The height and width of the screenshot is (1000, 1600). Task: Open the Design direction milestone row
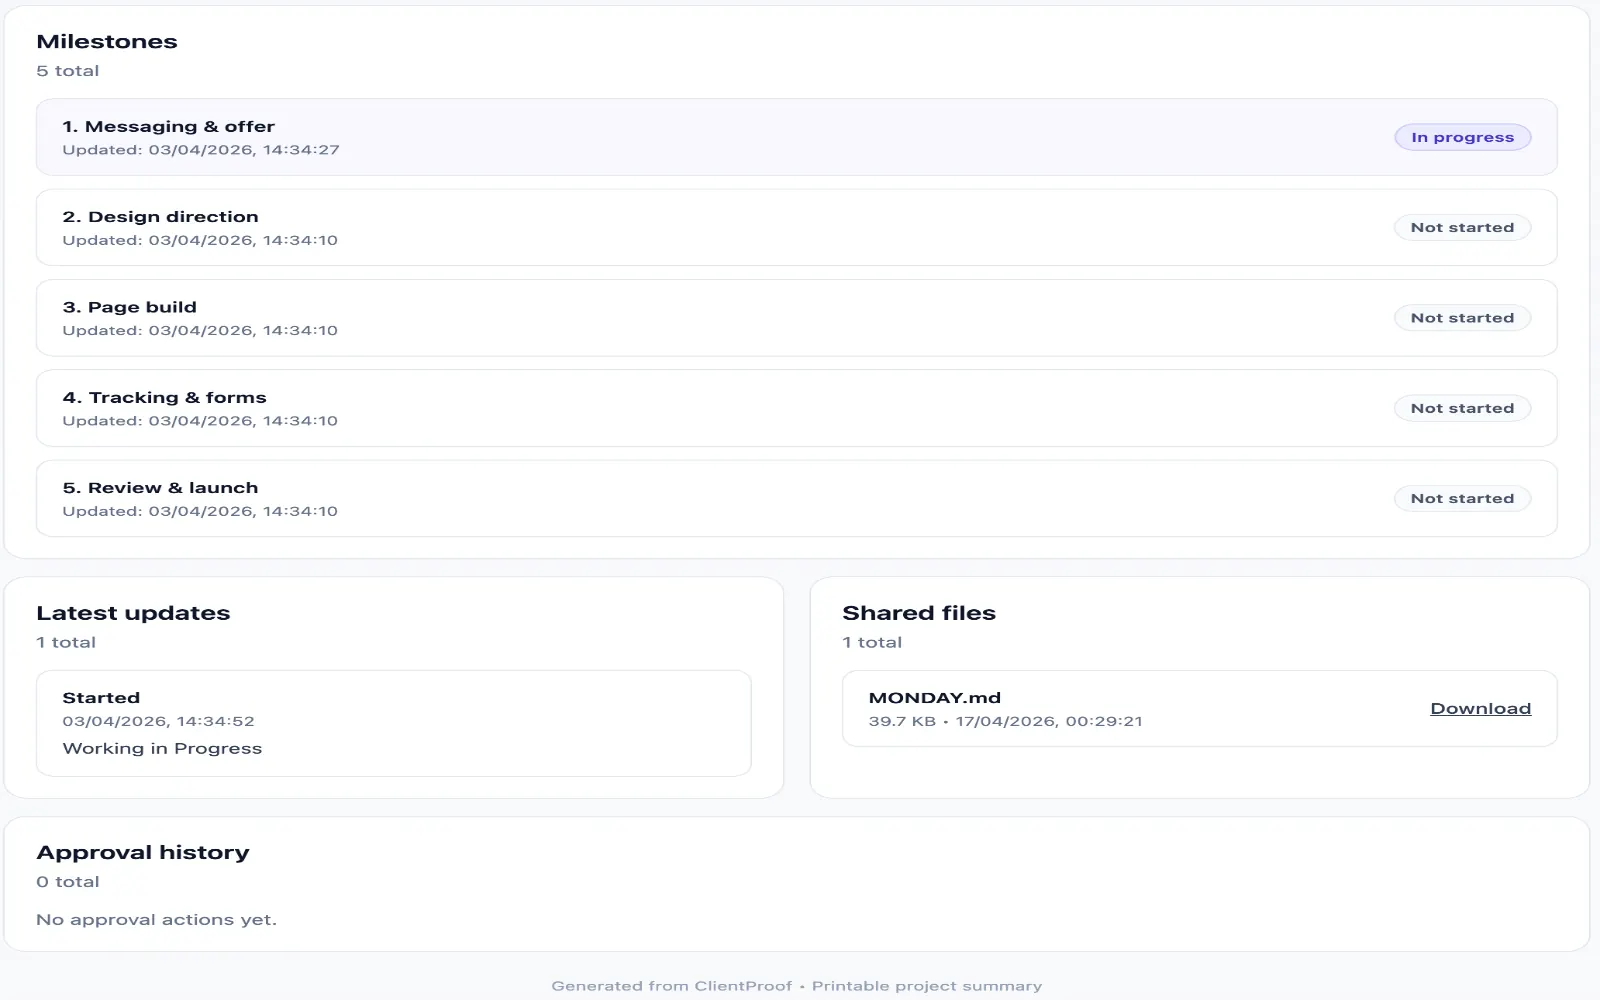797,228
